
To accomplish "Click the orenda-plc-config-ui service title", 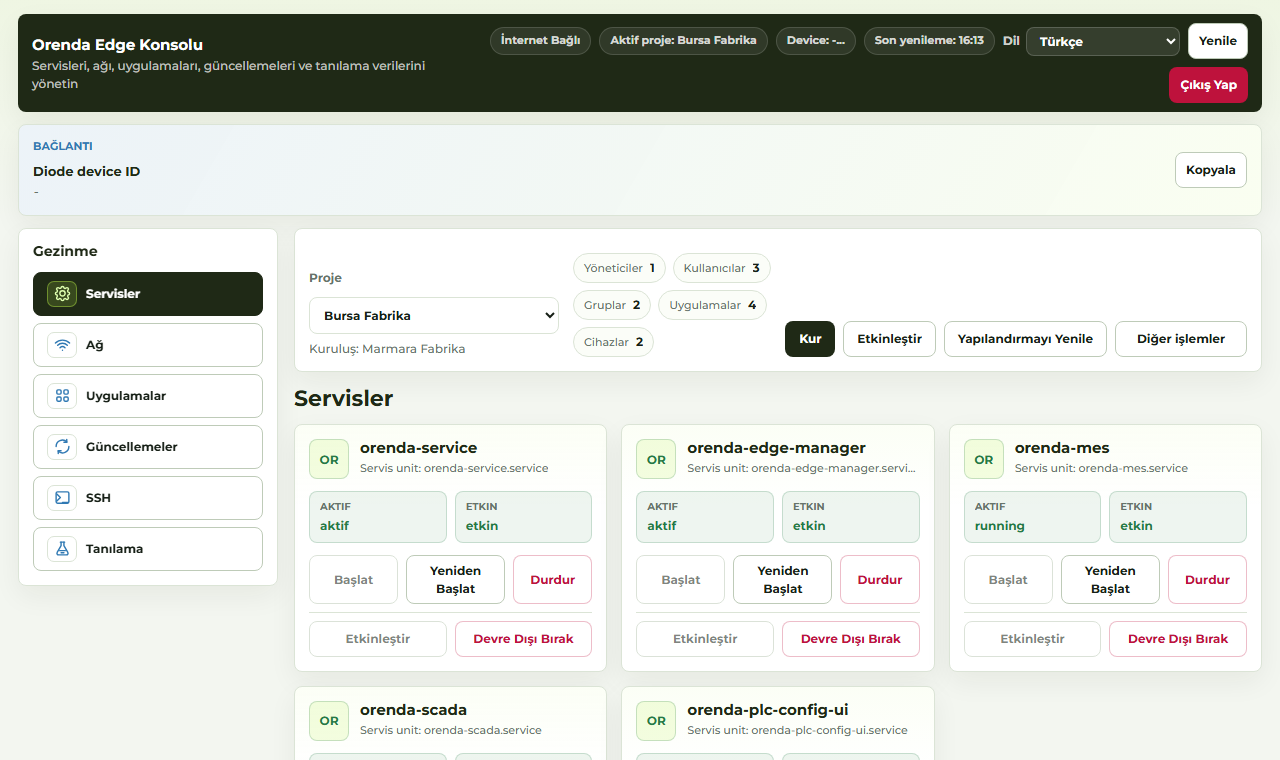I will 768,710.
